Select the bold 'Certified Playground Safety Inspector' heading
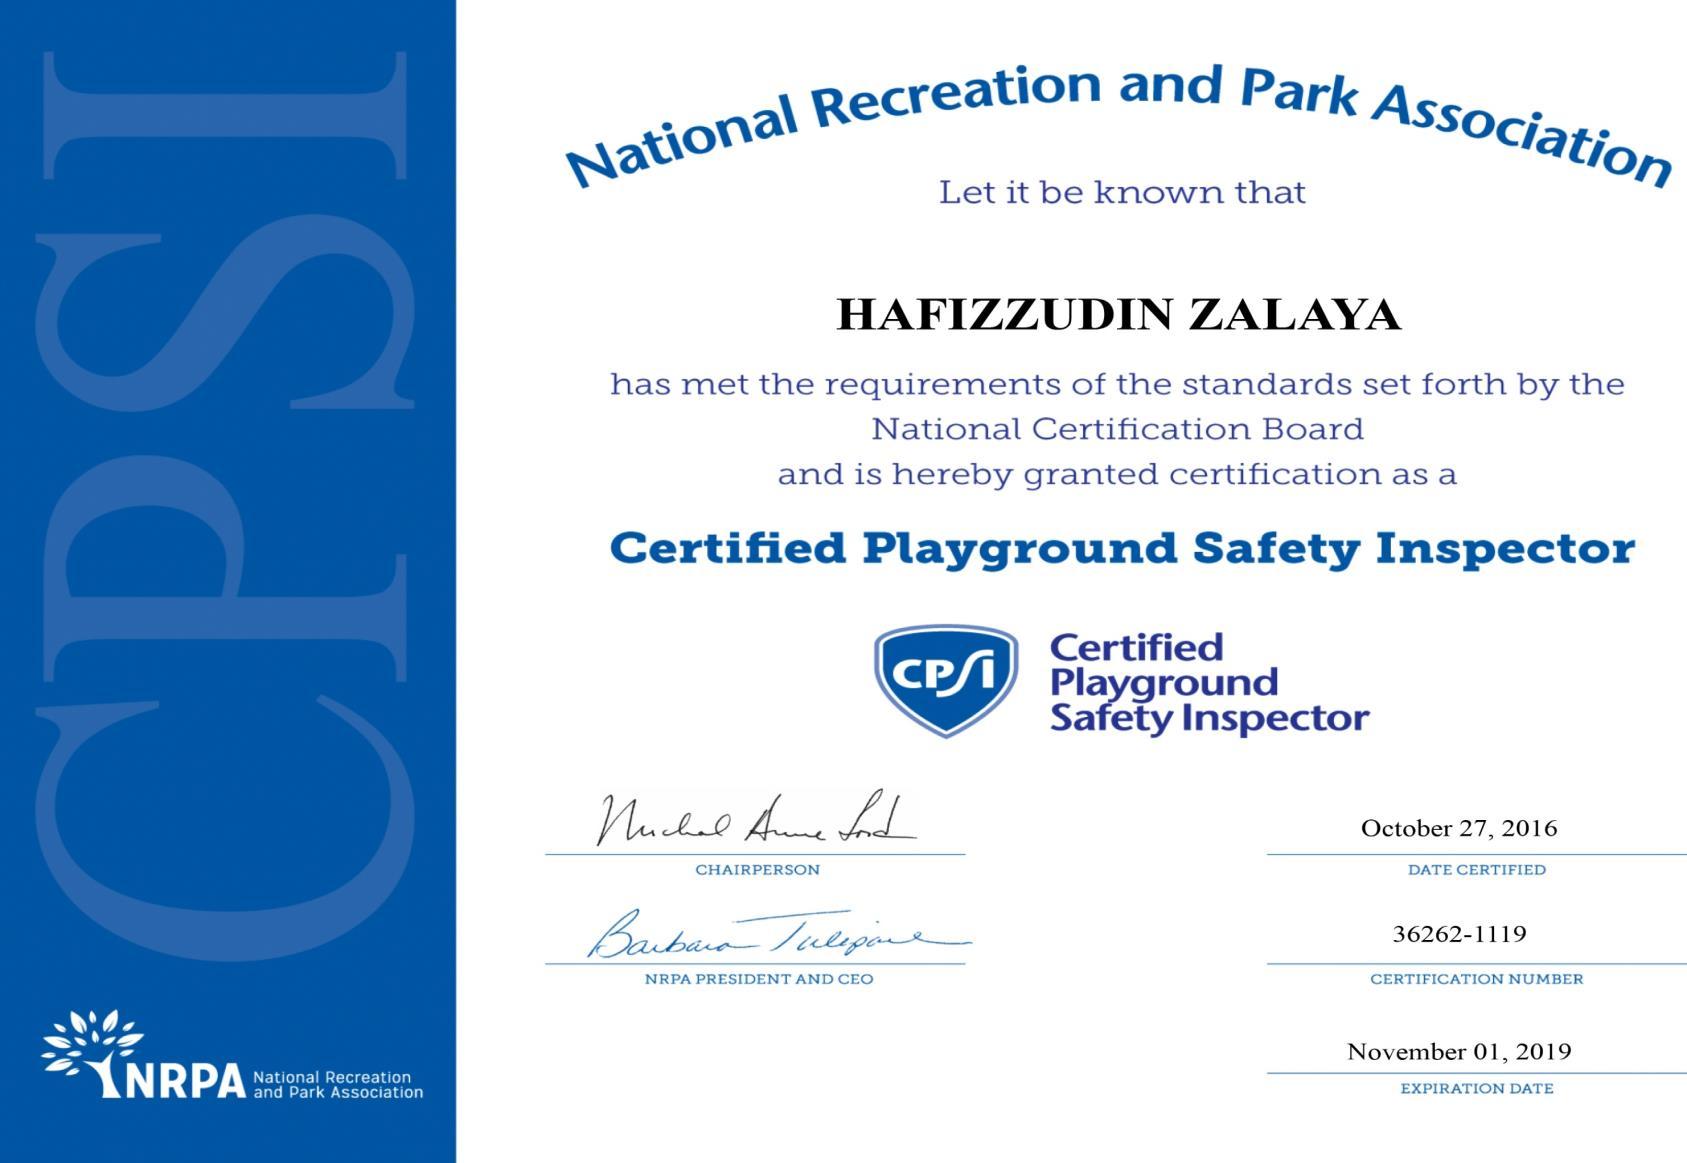Viewport: 1687px width, 1163px height. click(1122, 549)
